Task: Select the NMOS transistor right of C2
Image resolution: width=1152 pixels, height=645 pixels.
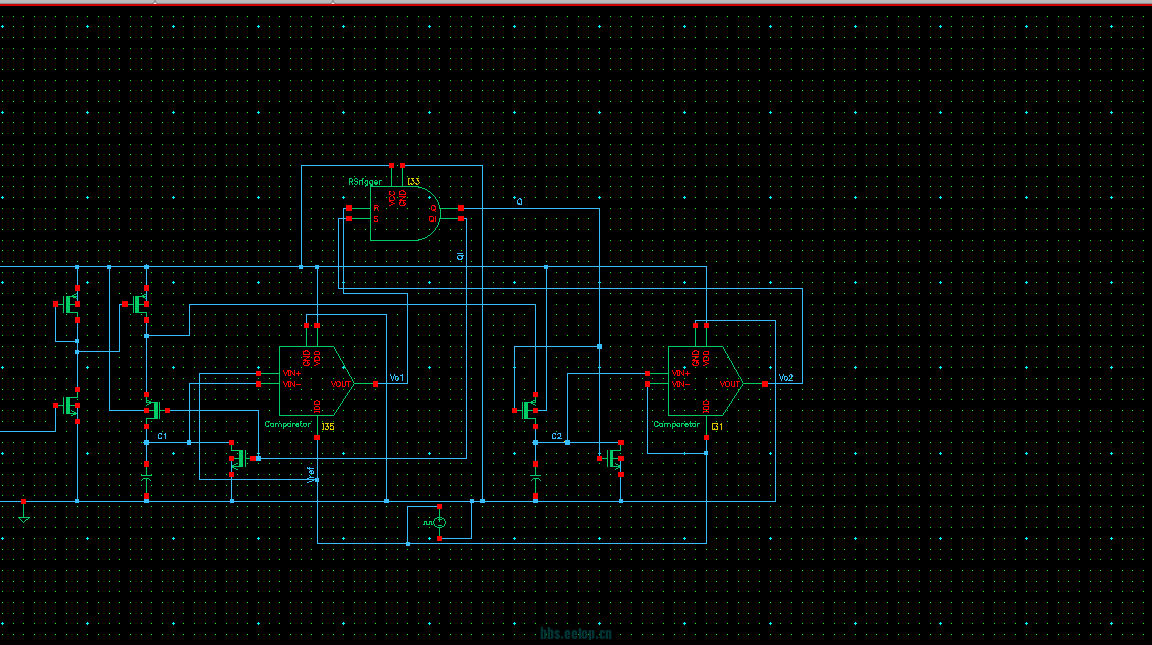Action: (613, 458)
